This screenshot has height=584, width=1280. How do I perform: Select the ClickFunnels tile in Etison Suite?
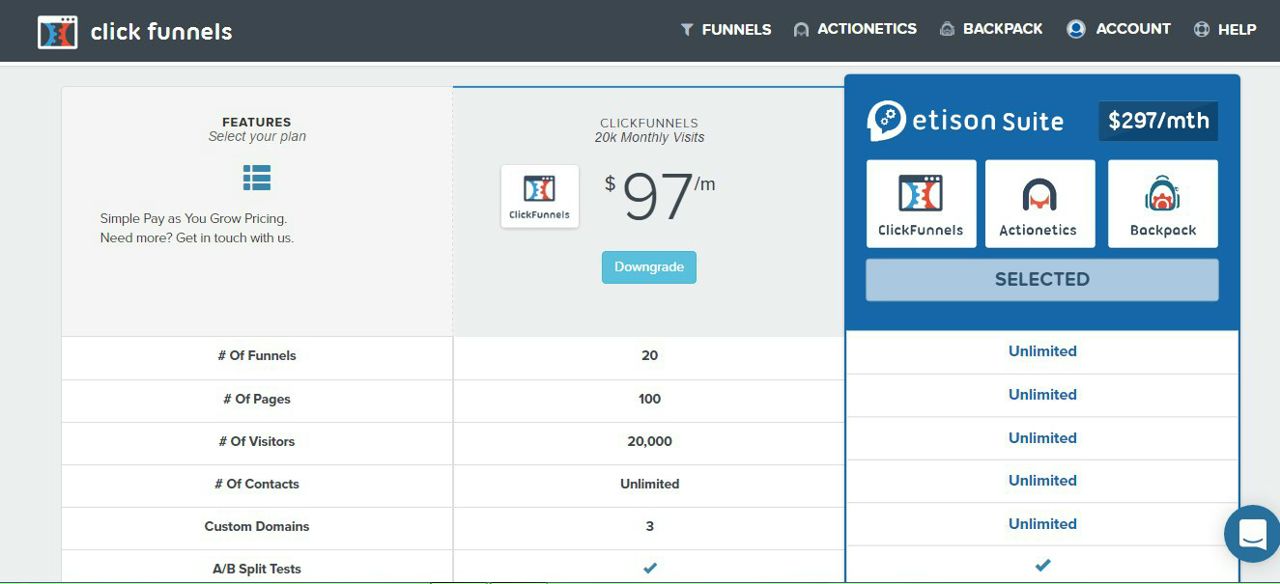921,204
